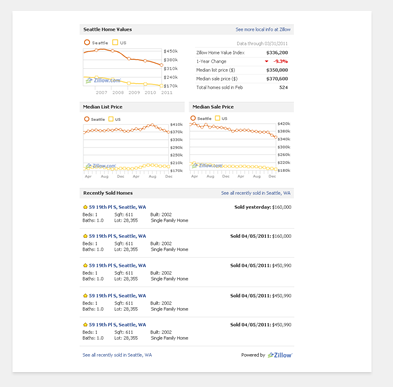Click 'Median Sale Price' section heading
Viewport: 393px width, 387px height.
click(213, 107)
